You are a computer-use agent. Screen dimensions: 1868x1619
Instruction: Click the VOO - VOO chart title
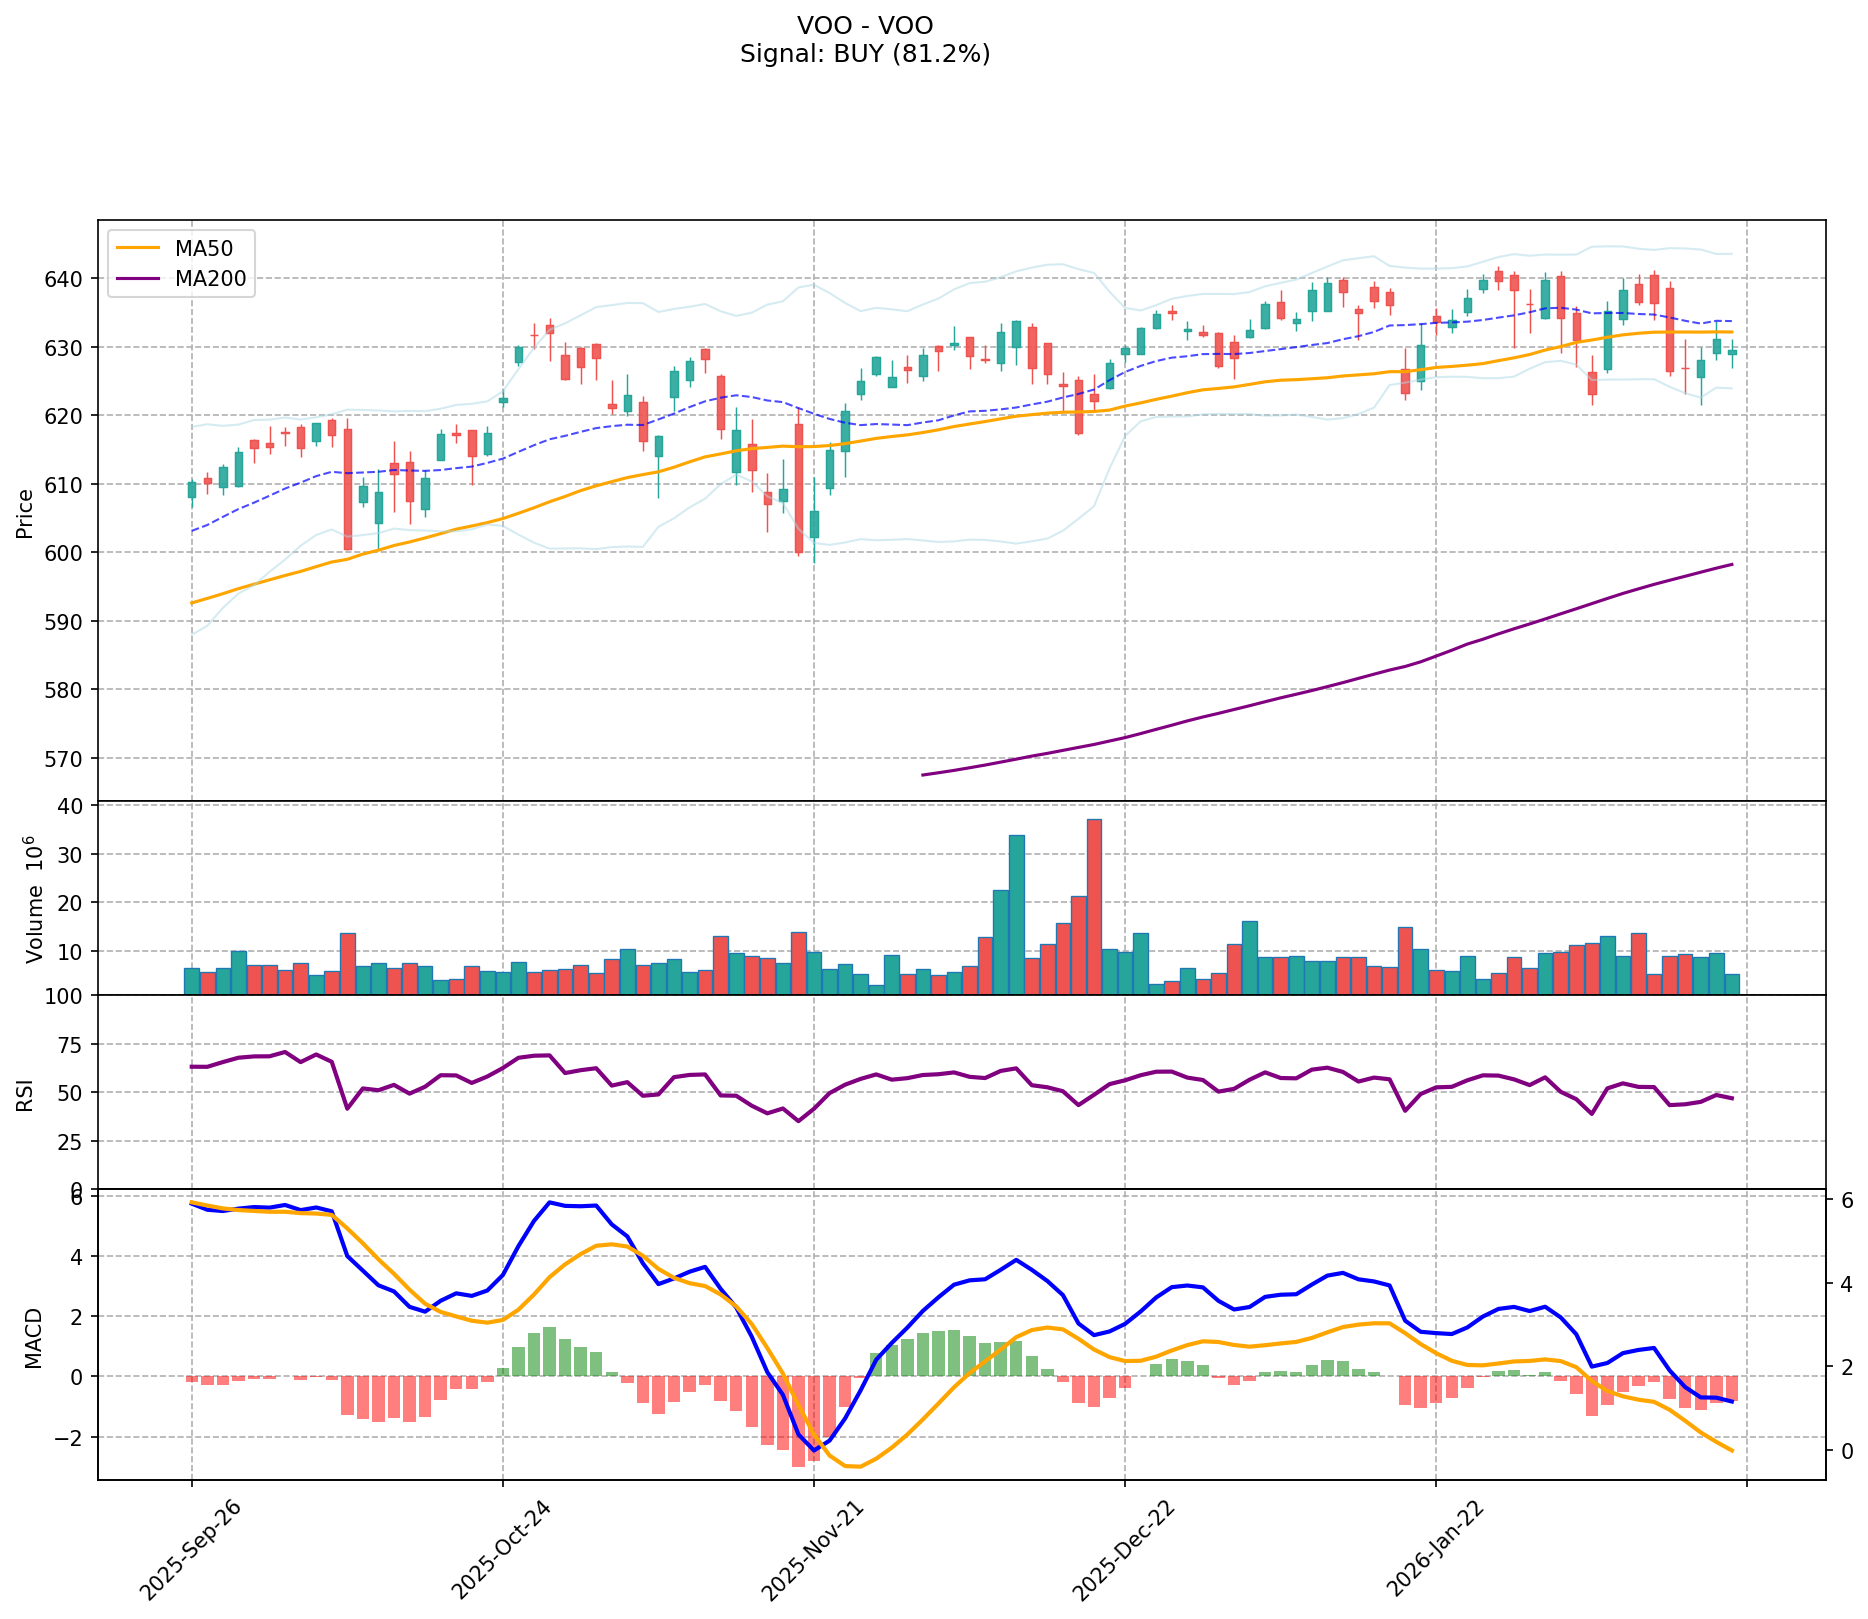click(x=865, y=25)
